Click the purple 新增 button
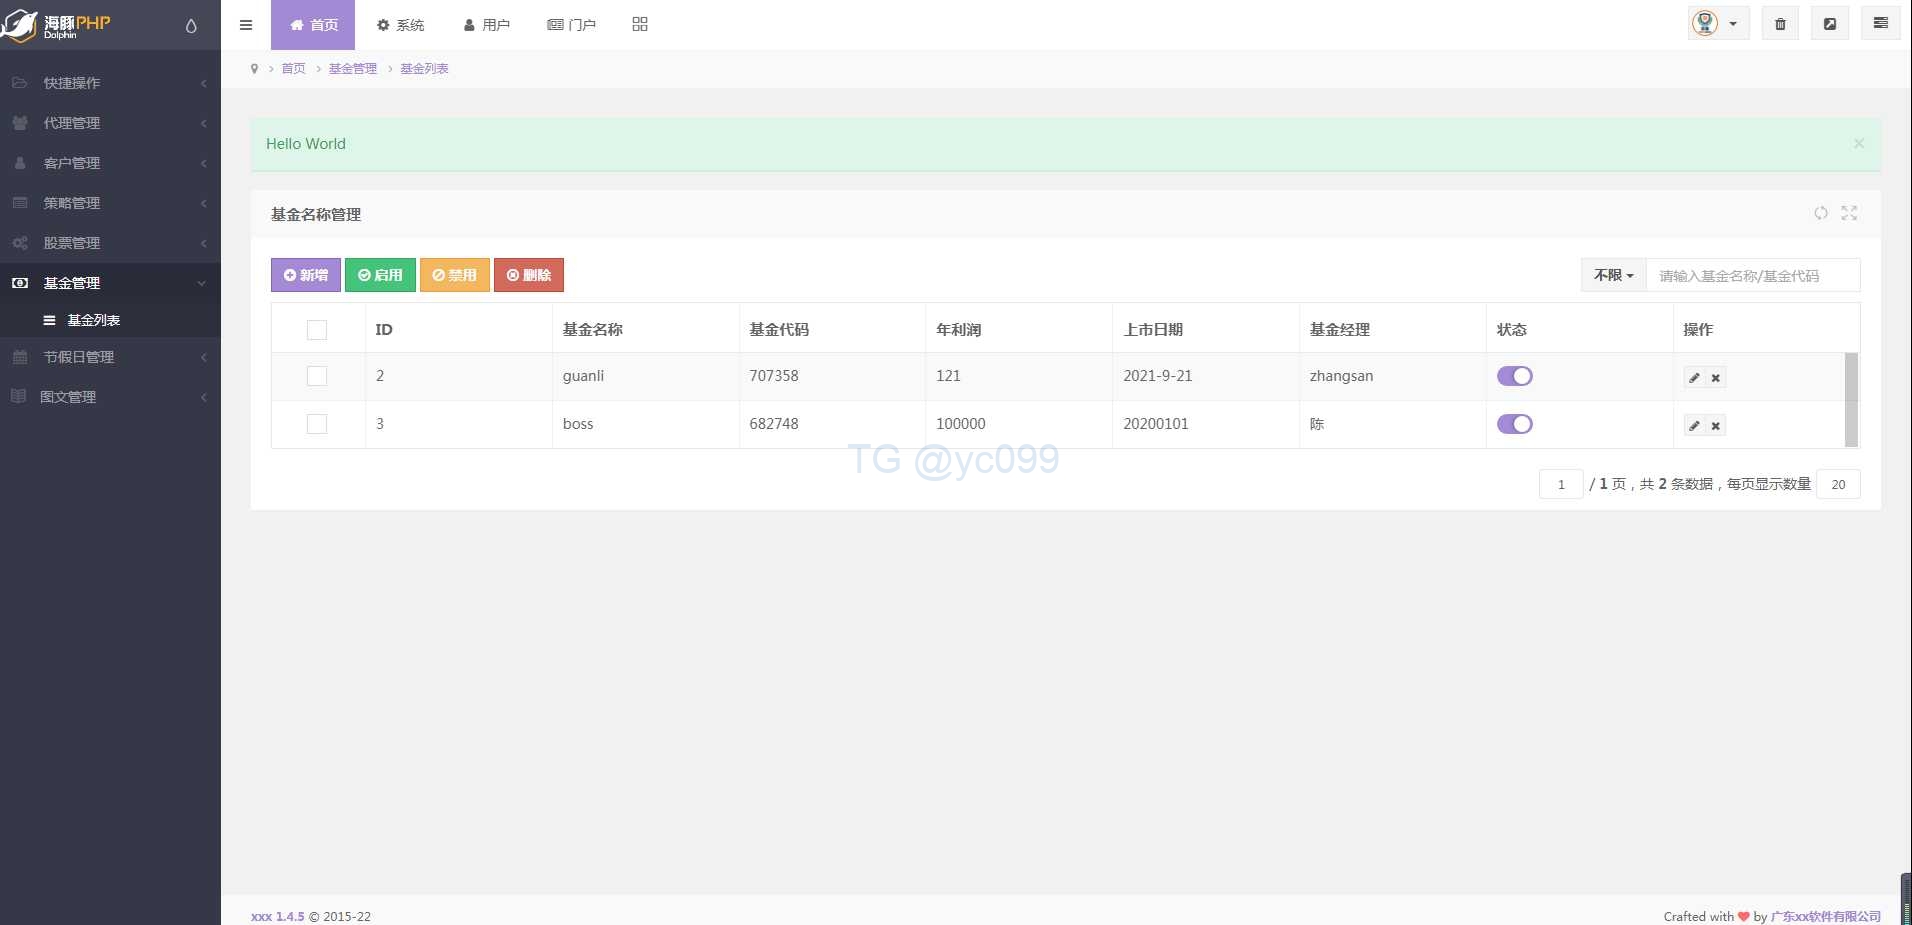Image resolution: width=1912 pixels, height=925 pixels. [306, 275]
